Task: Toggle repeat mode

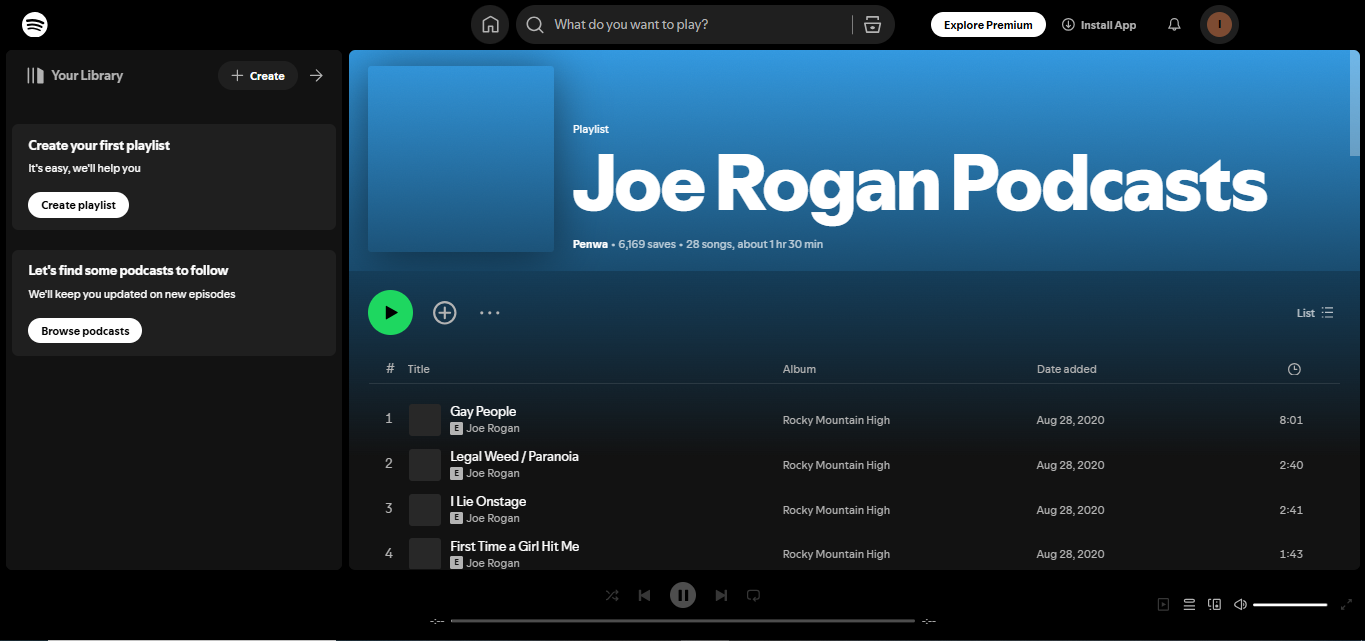Action: click(x=753, y=595)
